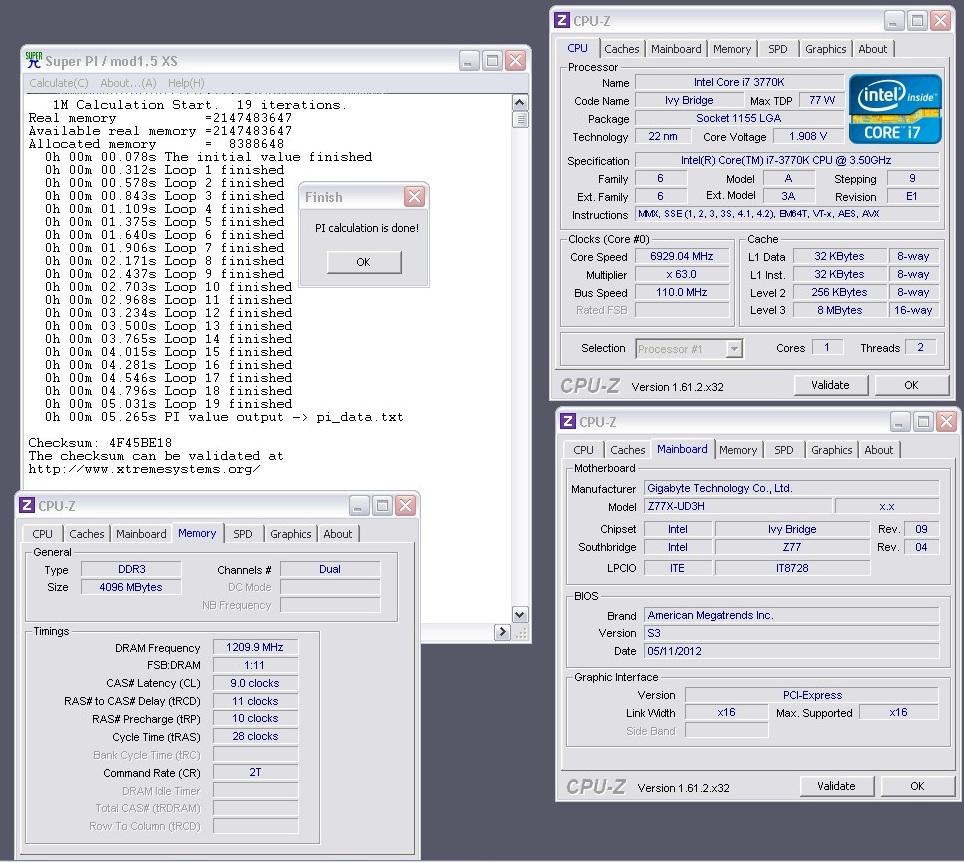The image size is (964, 863).
Task: Click Command Rate value 2T
Action: [255, 772]
